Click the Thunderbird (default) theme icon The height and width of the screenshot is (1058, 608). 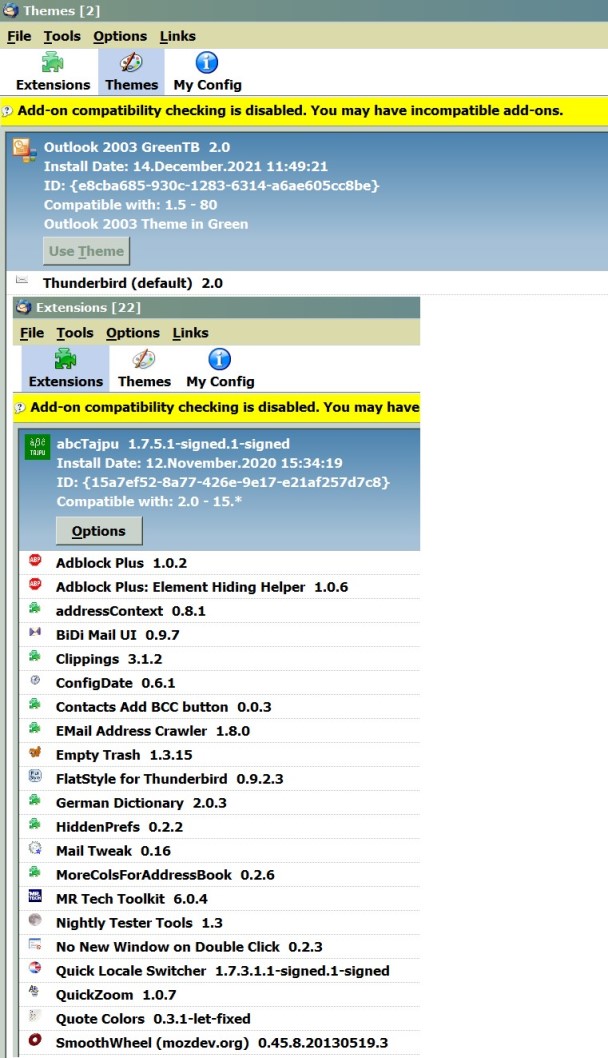coord(22,279)
